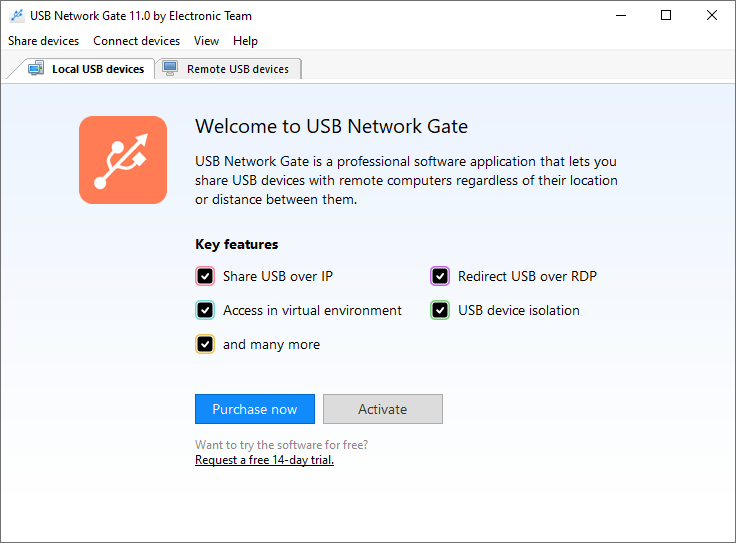736x543 pixels.
Task: Open the Share devices menu
Action: [43, 41]
